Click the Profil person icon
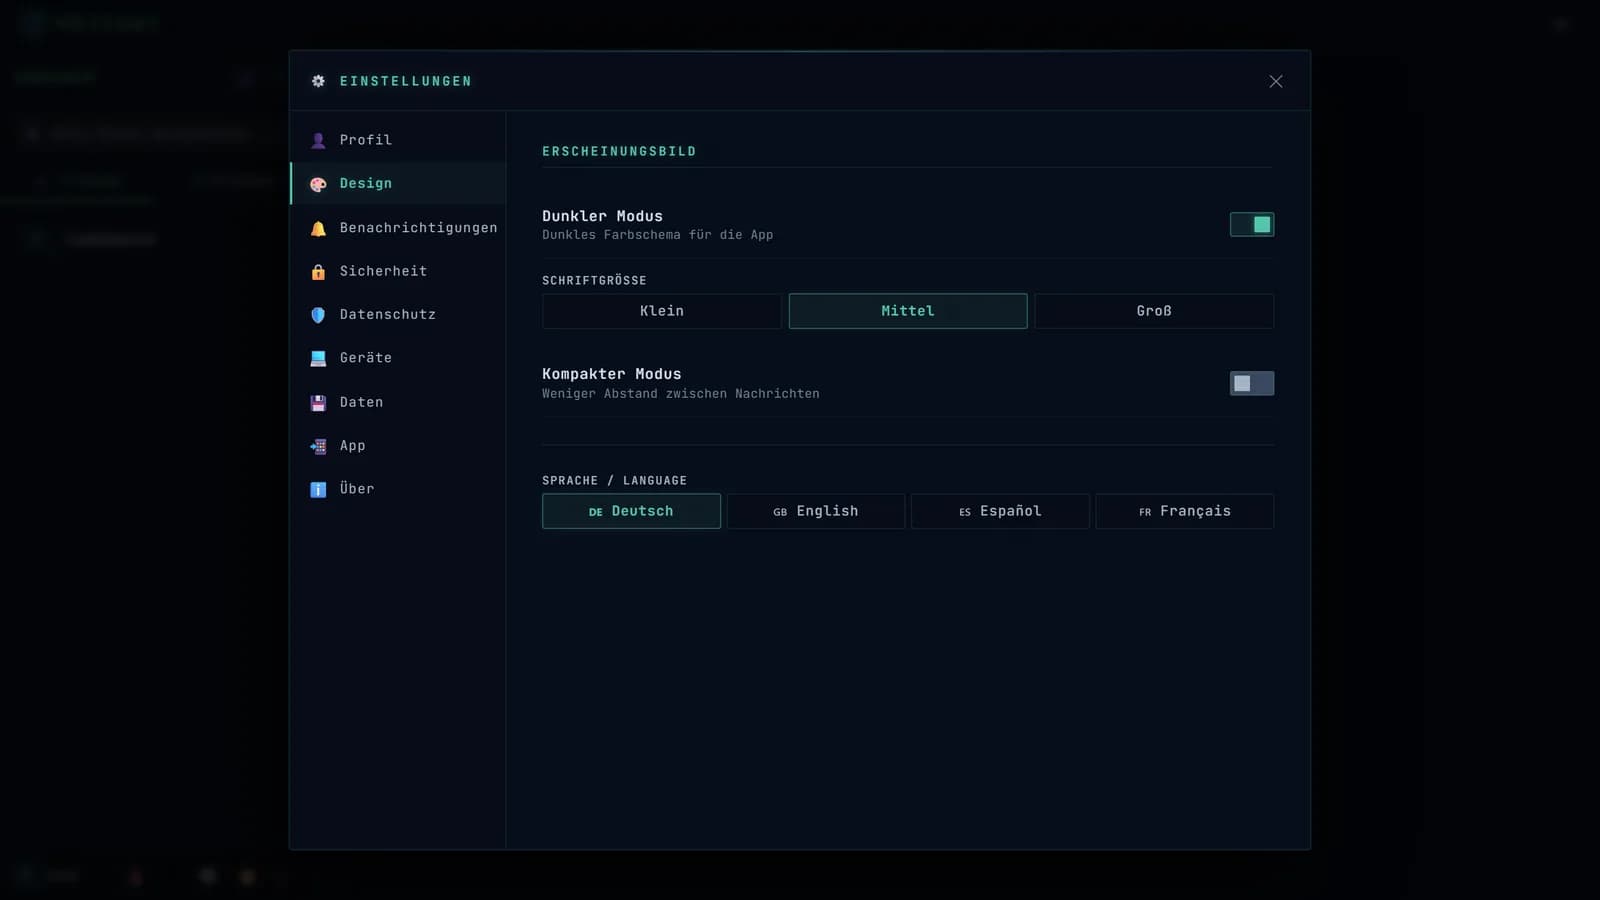1600x900 pixels. click(x=318, y=140)
